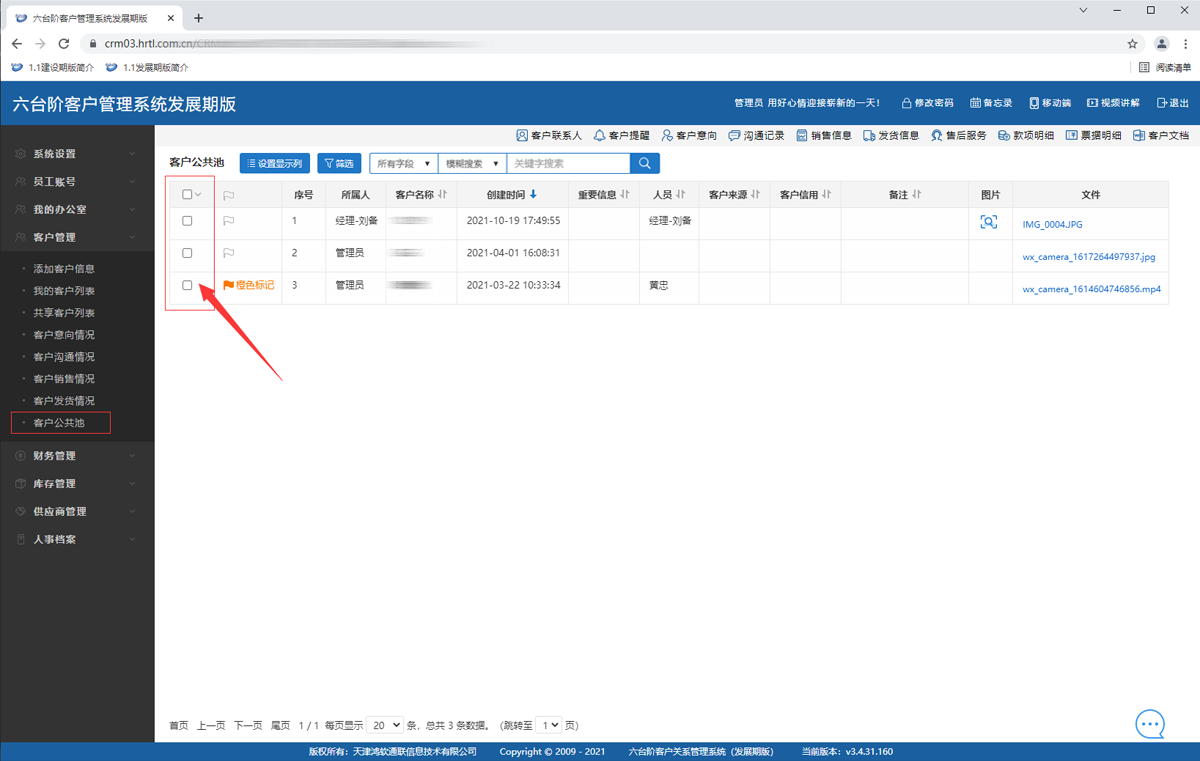1200x761 pixels.
Task: Click the 设置显示列 button
Action: (x=275, y=163)
